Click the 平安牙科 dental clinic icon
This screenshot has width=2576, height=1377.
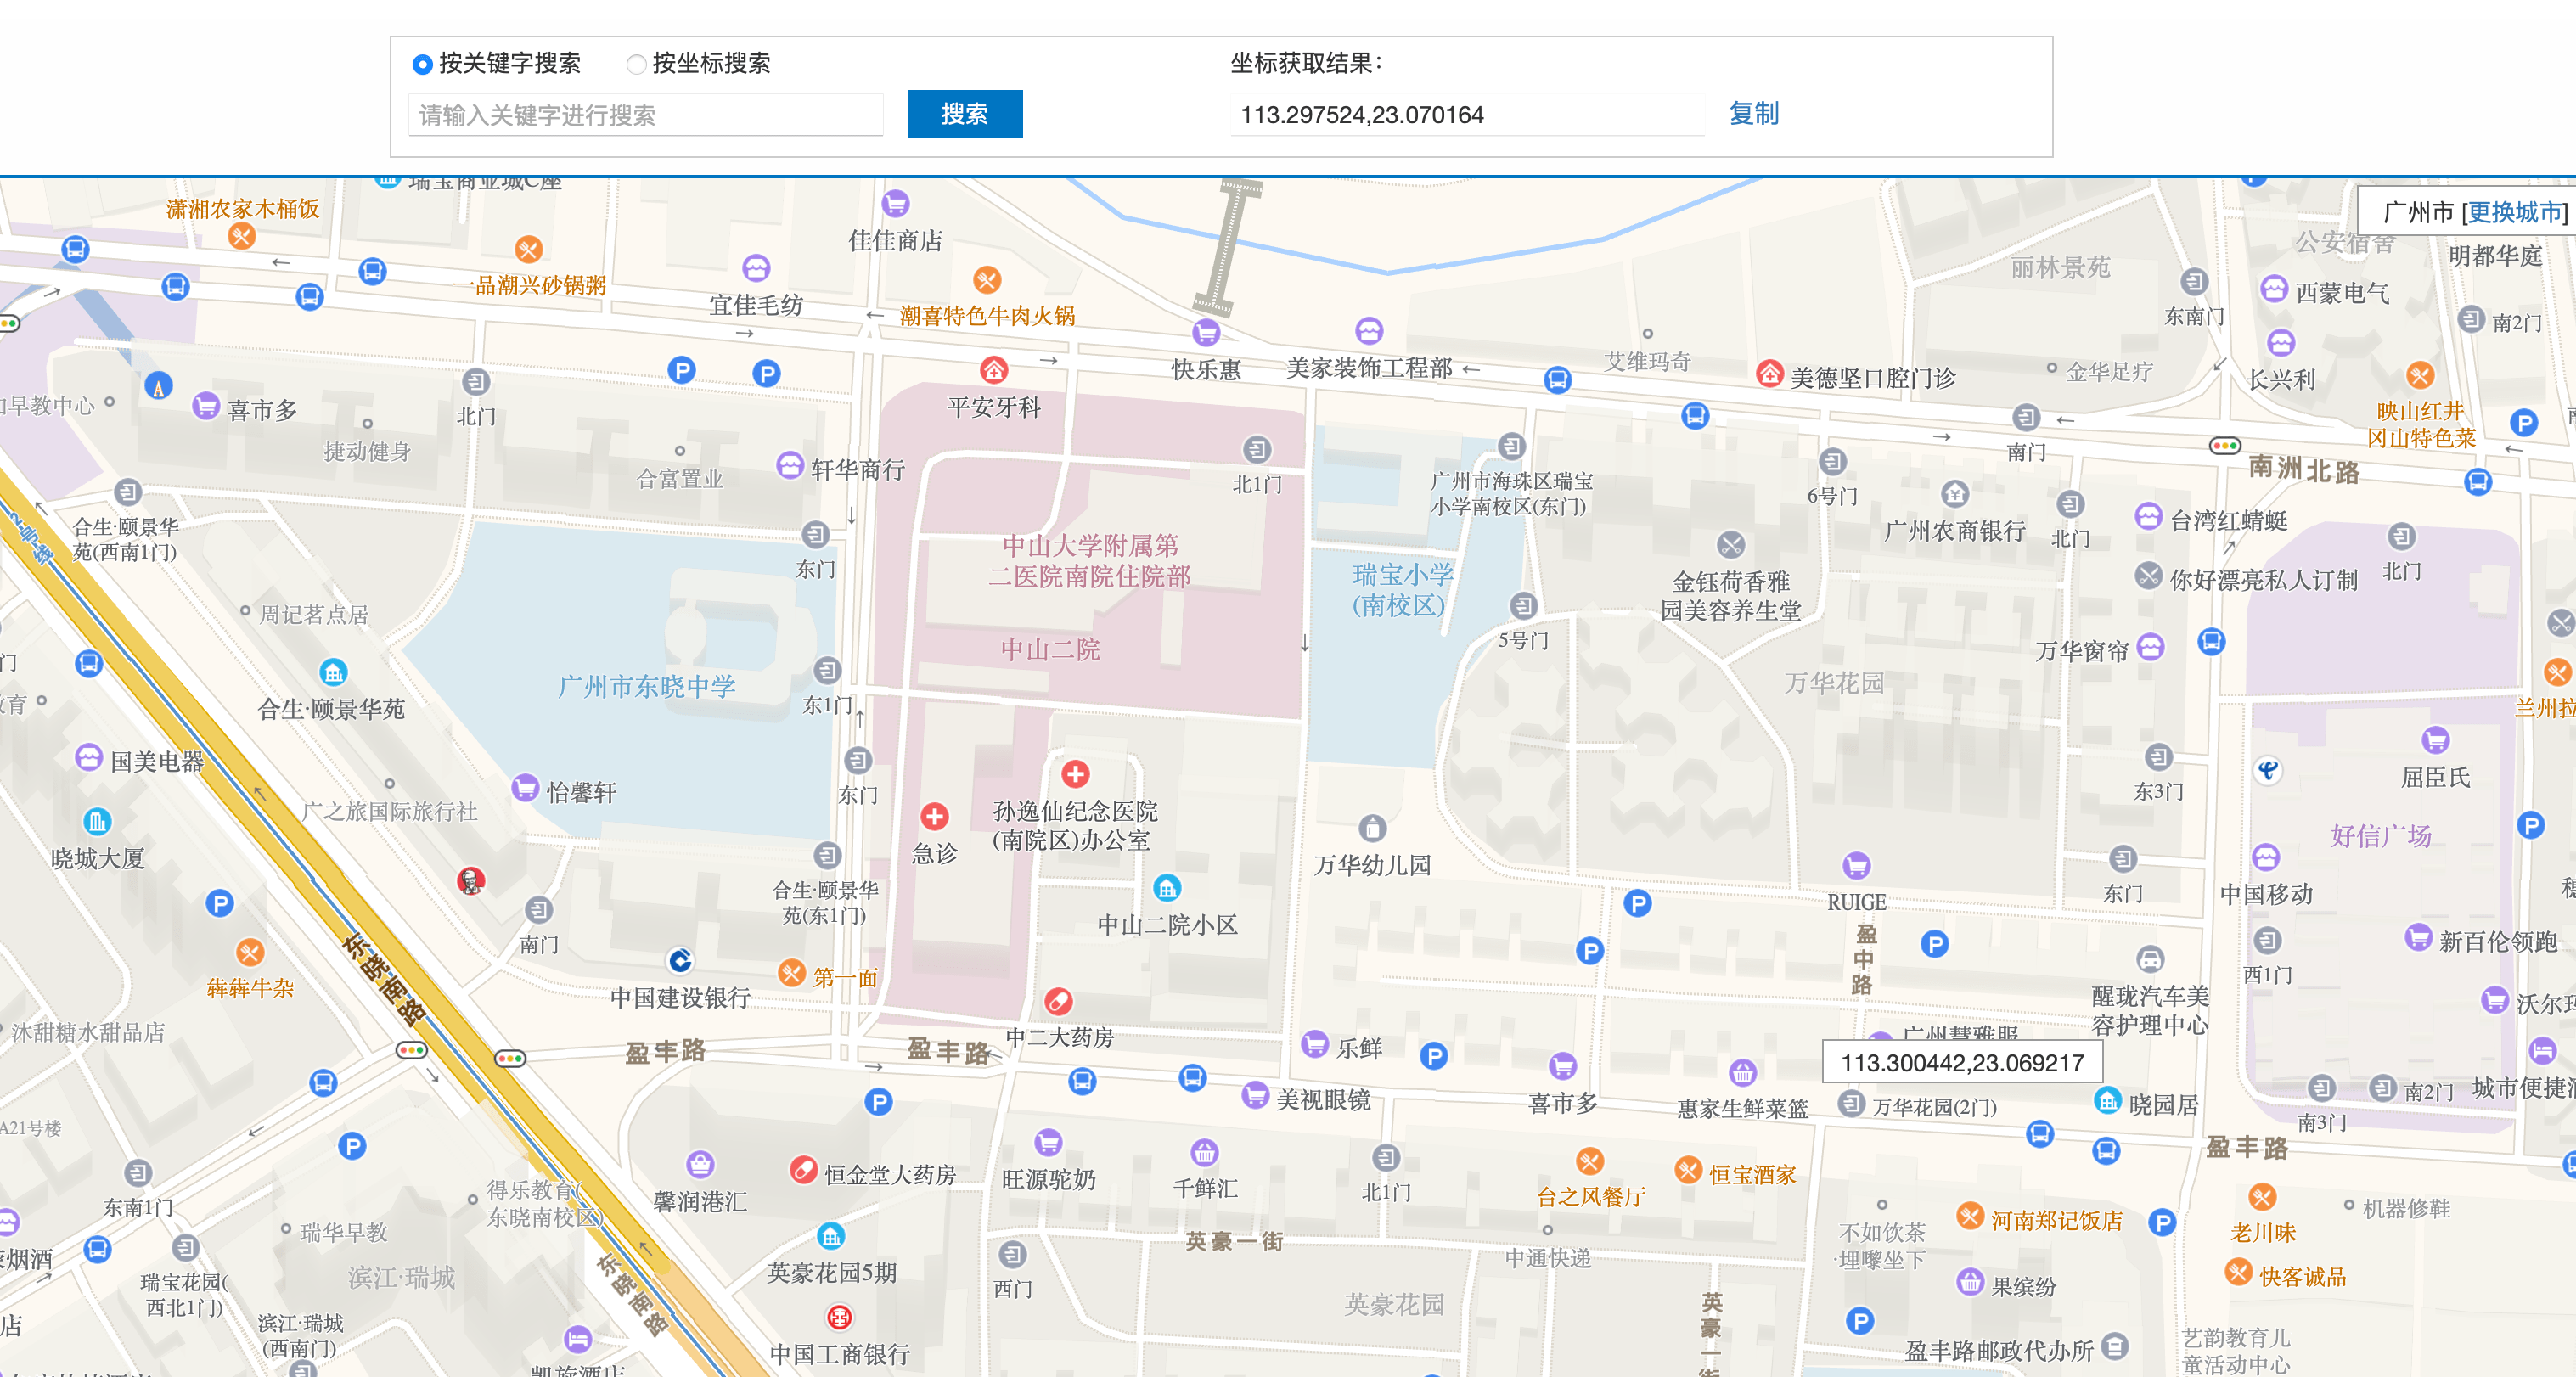pyautogui.click(x=993, y=371)
